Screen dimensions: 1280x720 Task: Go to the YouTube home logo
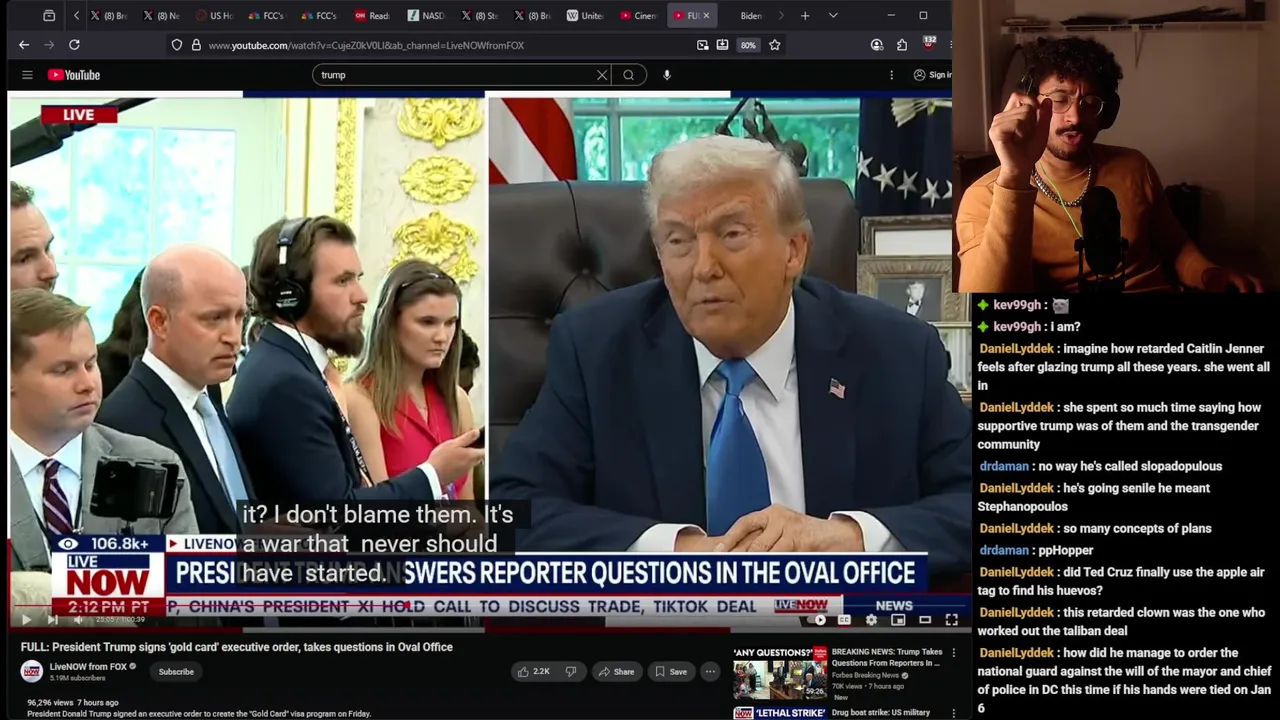[74, 75]
